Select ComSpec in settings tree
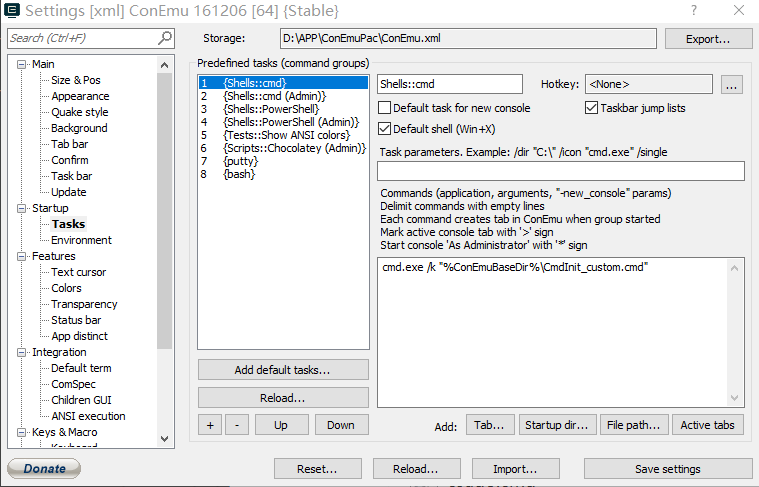759x487 pixels. point(74,384)
